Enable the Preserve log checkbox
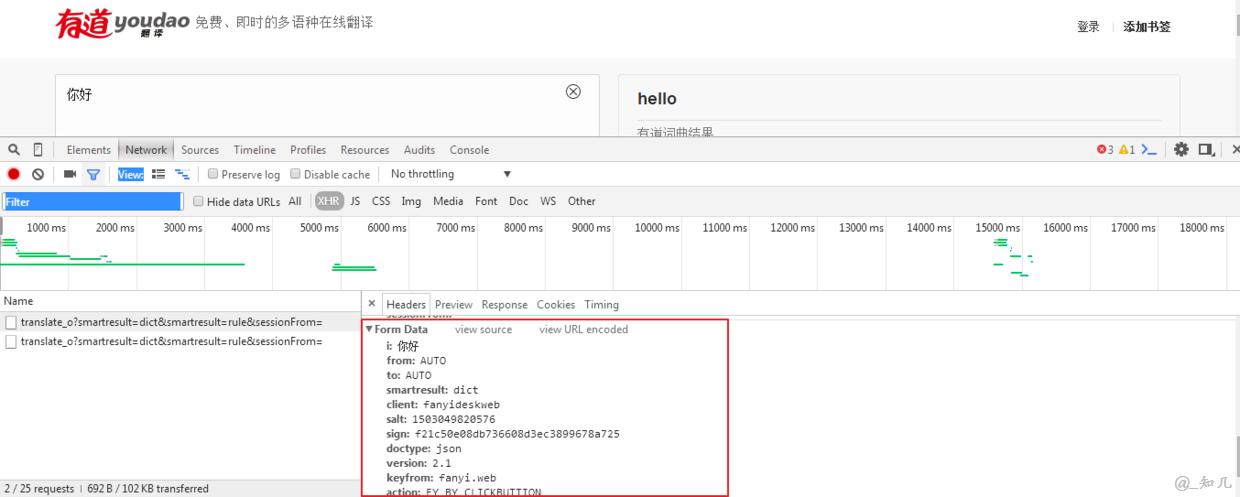This screenshot has height=497, width=1240. click(x=213, y=175)
